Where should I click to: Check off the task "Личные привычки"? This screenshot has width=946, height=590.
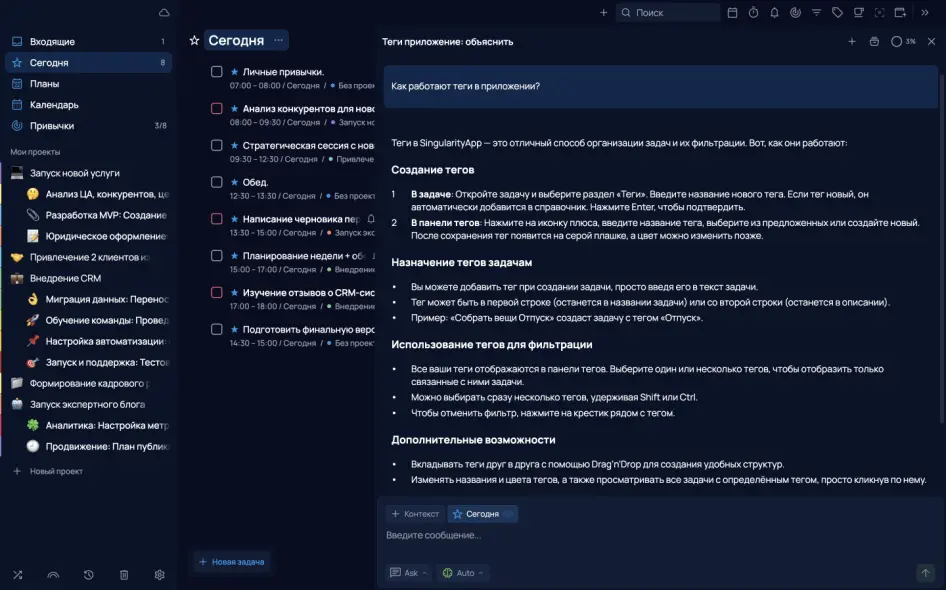[217, 72]
